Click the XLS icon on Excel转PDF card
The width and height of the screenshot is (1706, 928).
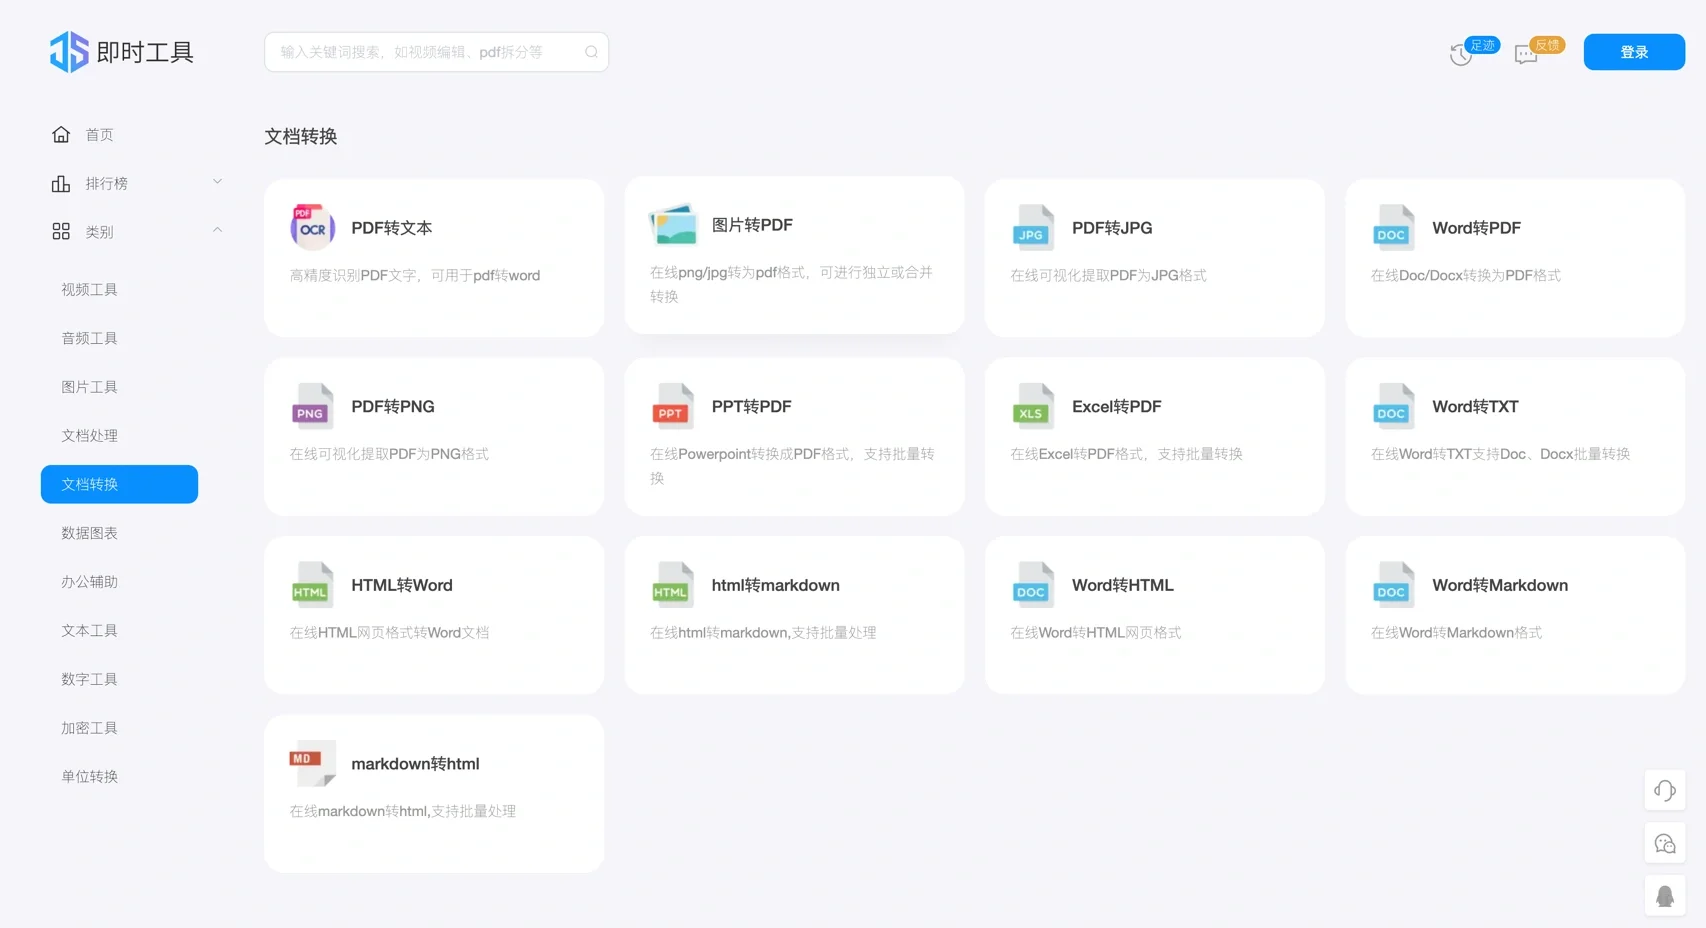point(1032,405)
